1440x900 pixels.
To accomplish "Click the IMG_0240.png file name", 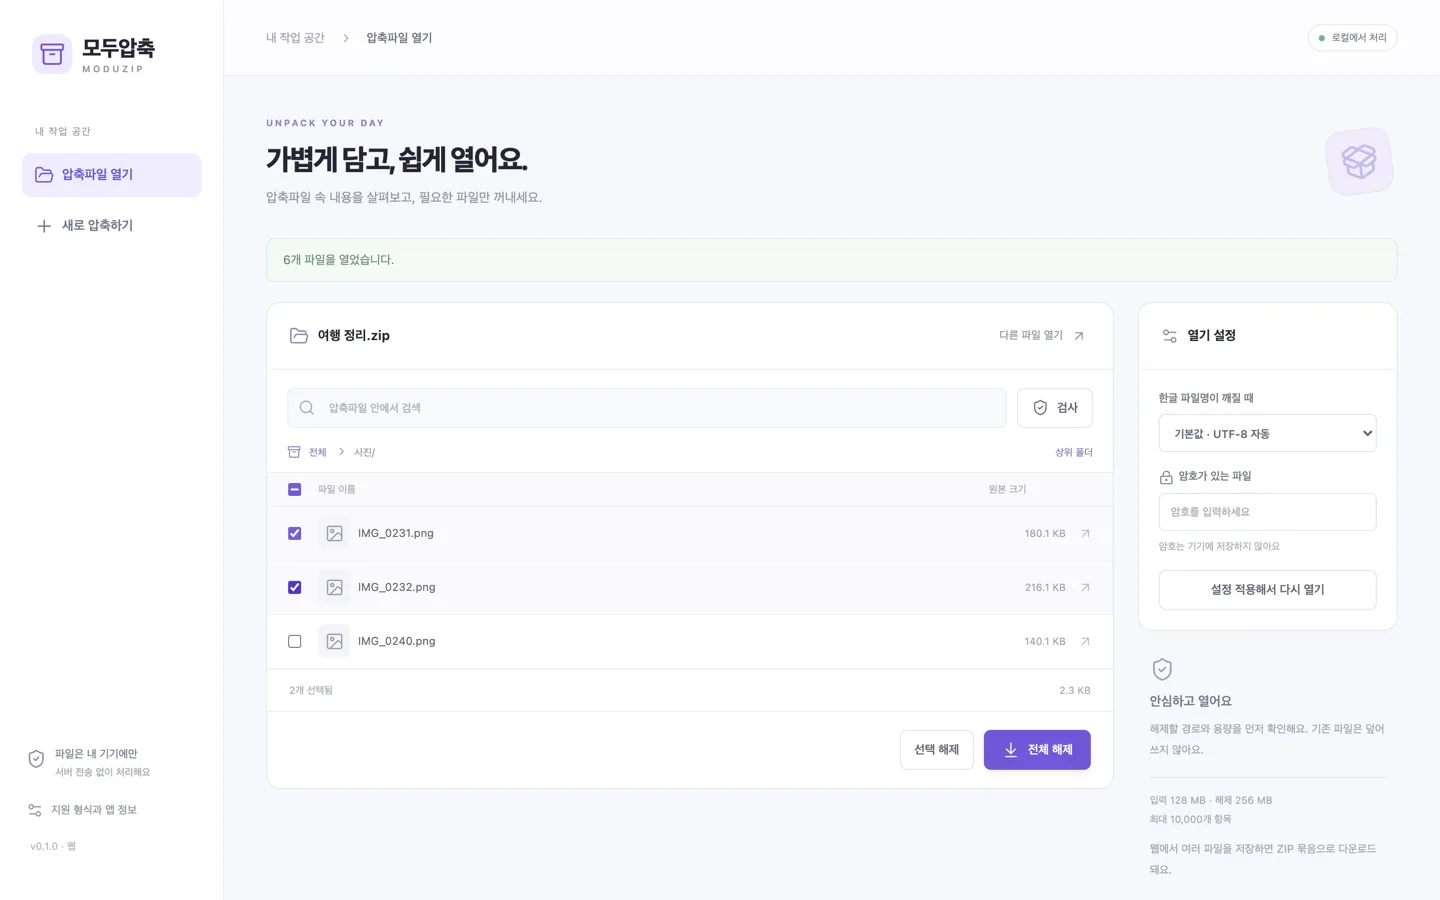I will point(397,642).
